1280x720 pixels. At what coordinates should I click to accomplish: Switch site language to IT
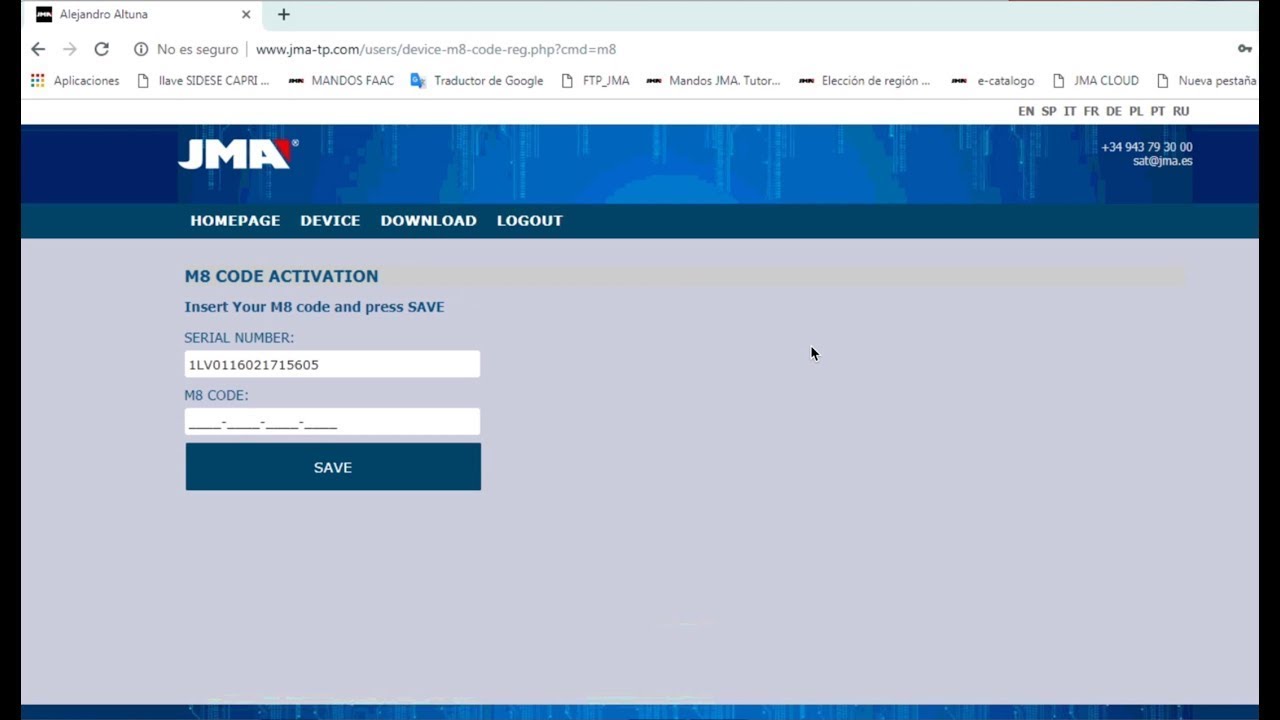[1070, 111]
